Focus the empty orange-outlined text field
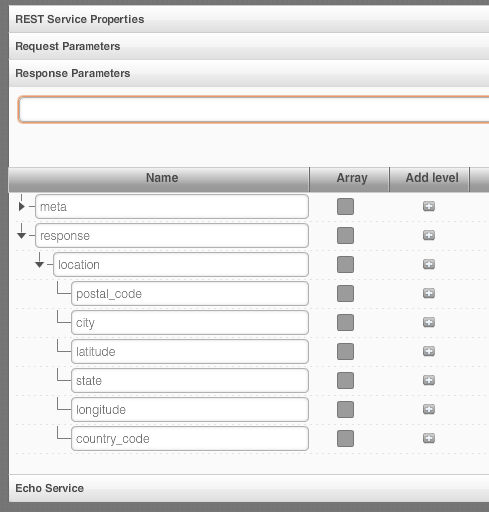Screen dimensions: 489x512 pyautogui.click(x=254, y=109)
